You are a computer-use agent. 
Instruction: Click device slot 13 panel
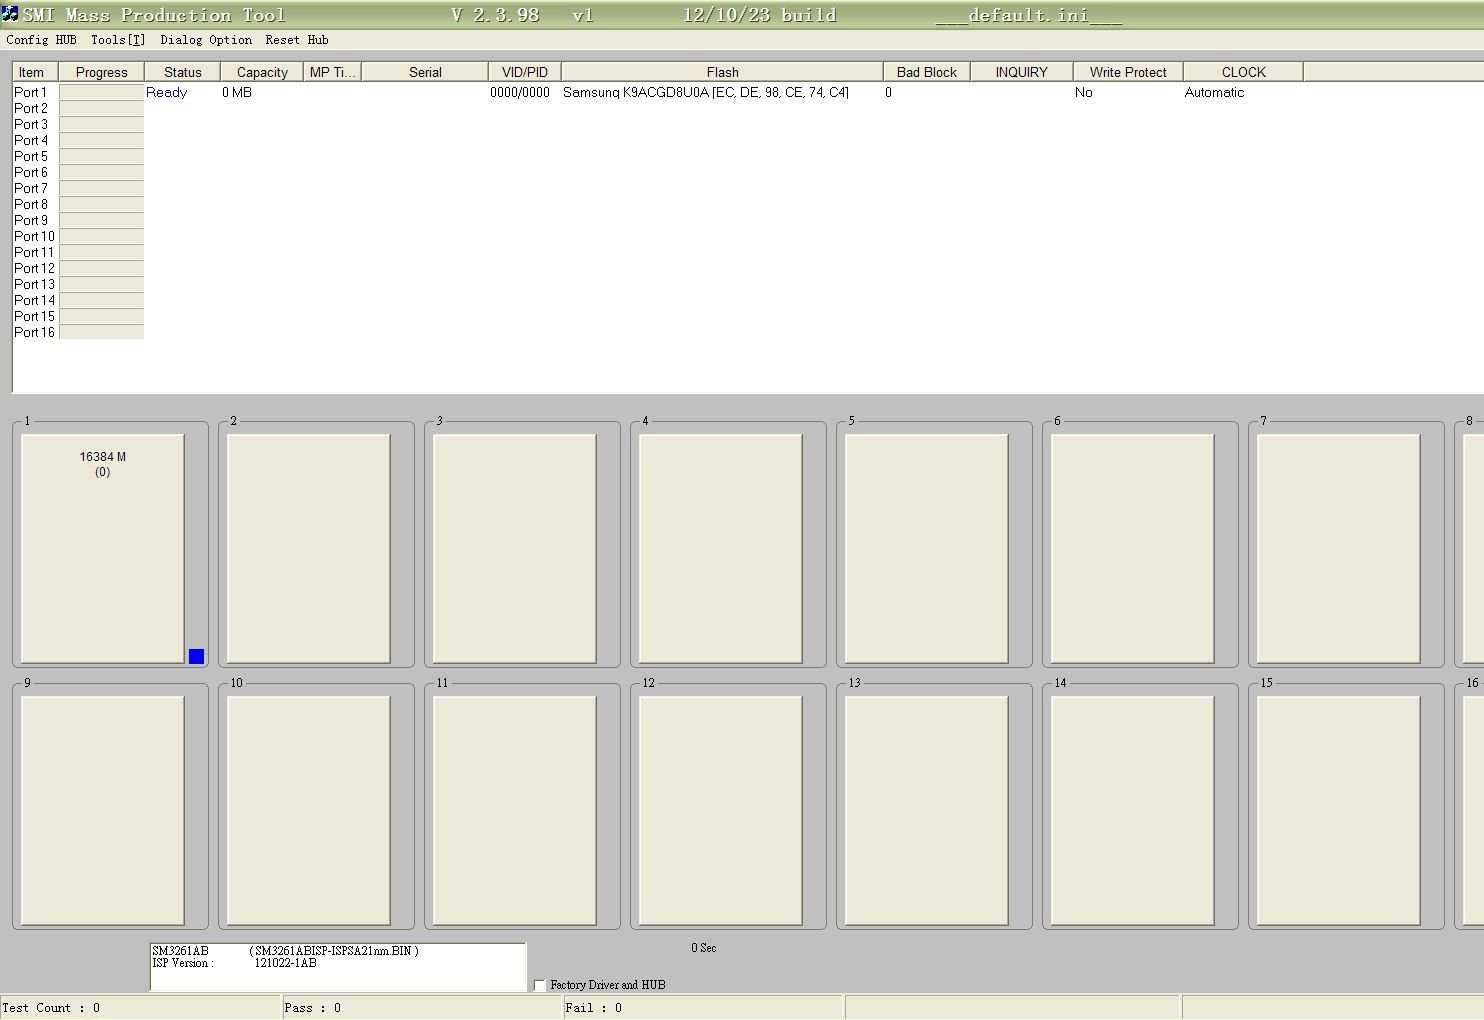[926, 810]
